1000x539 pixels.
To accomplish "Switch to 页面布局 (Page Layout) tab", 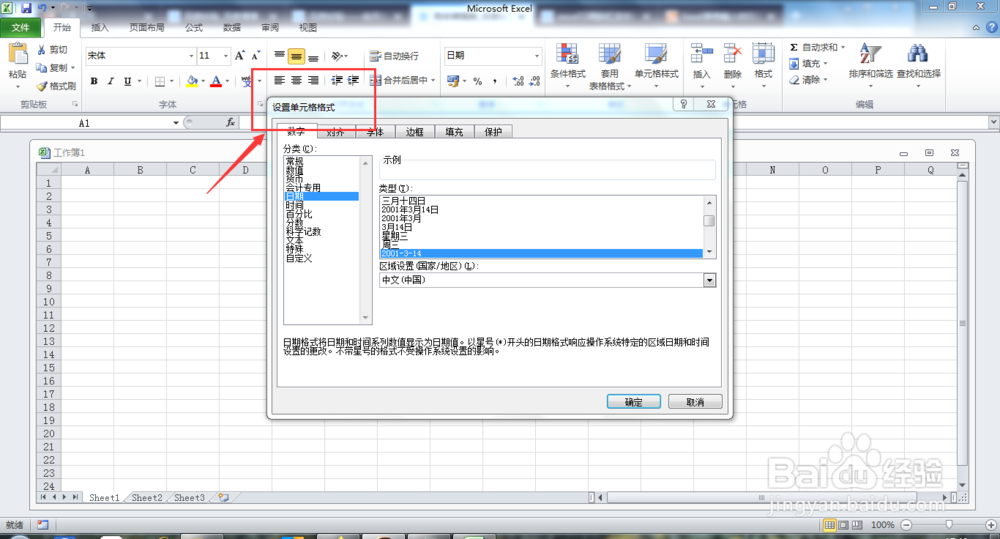I will pos(147,27).
